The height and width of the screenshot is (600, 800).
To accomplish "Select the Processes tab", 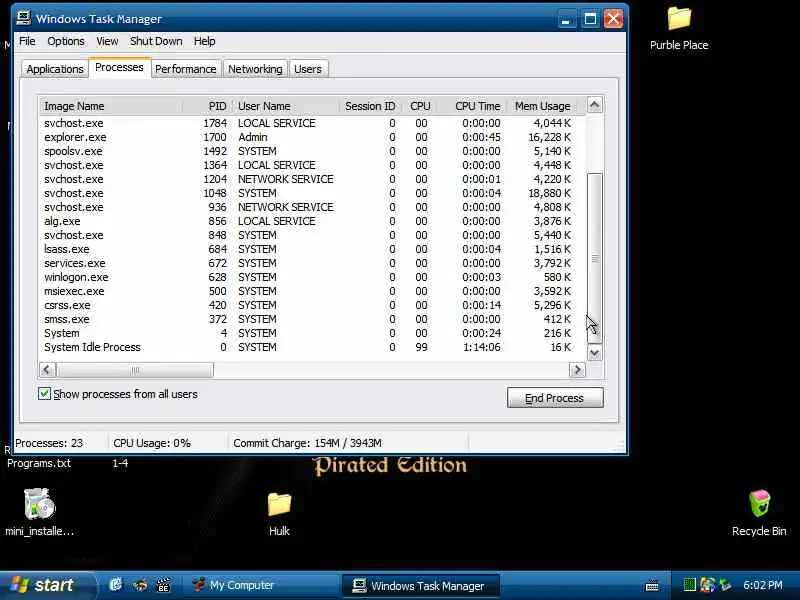I will (x=119, y=67).
